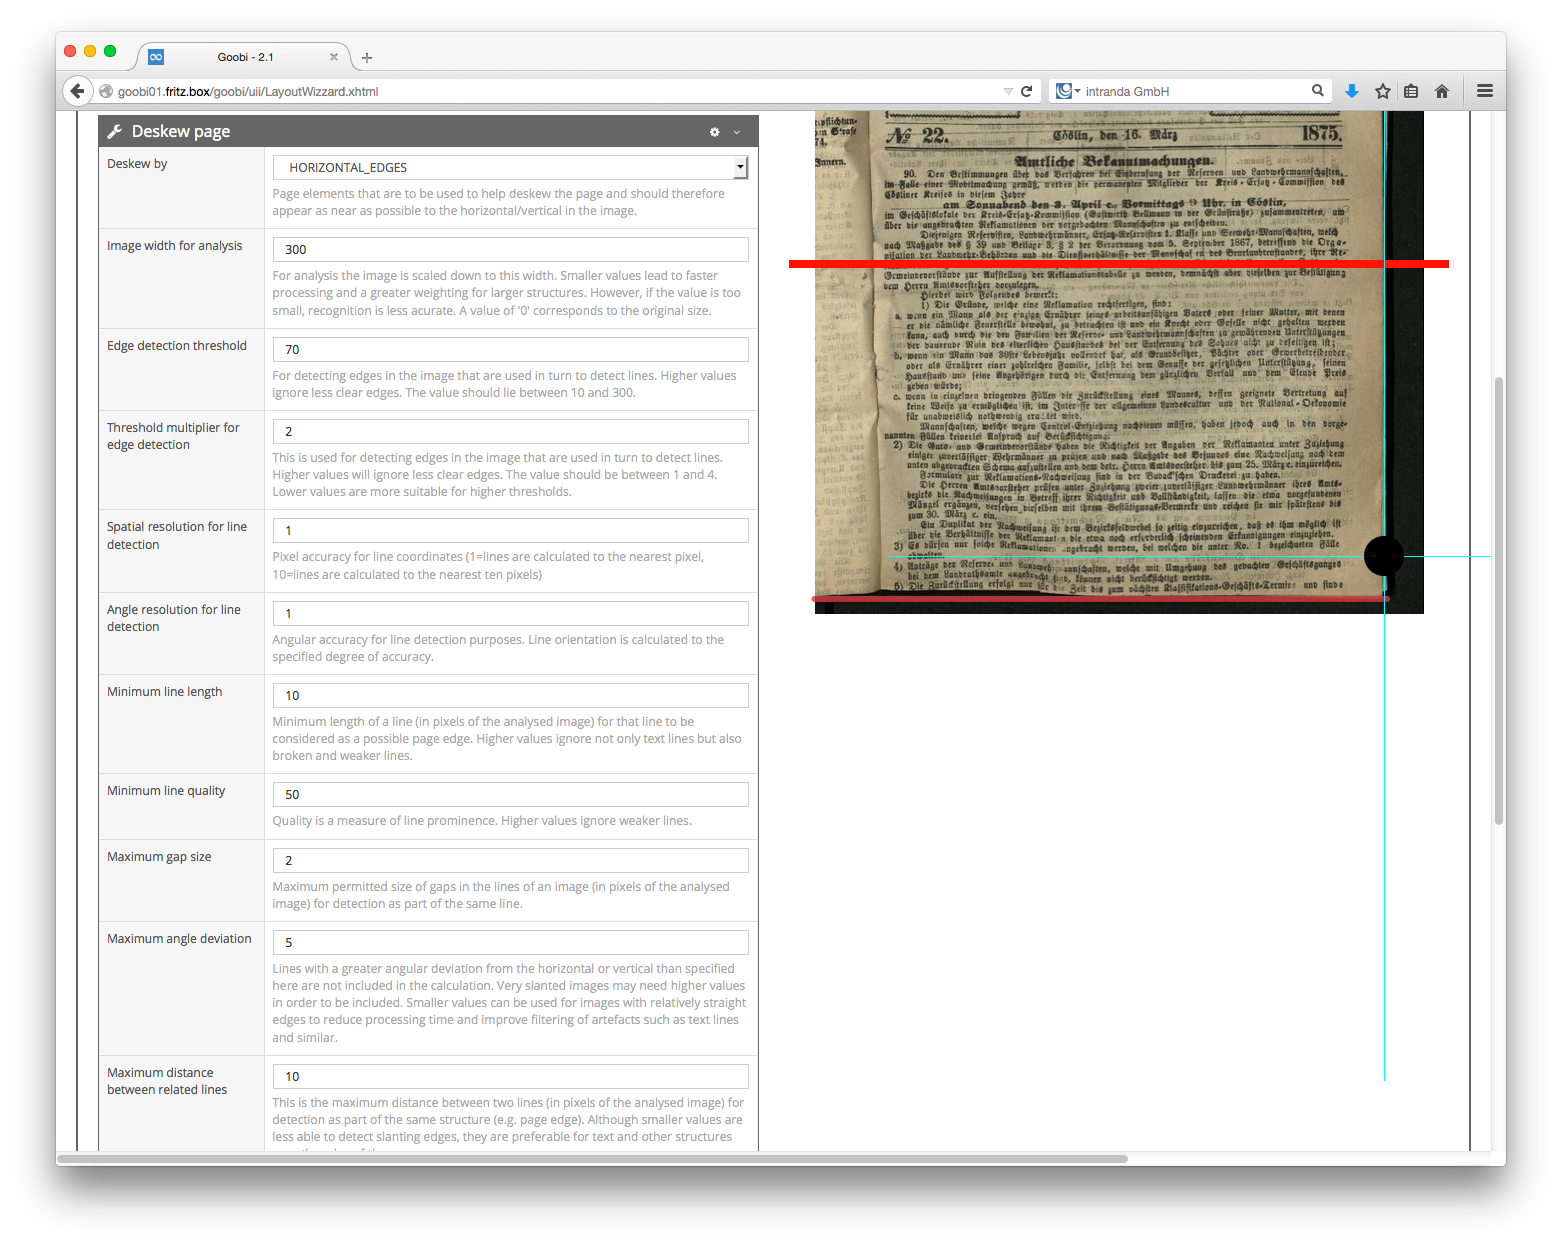This screenshot has width=1562, height=1246.
Task: Click the page's vertical scrollbar
Action: 1498,600
